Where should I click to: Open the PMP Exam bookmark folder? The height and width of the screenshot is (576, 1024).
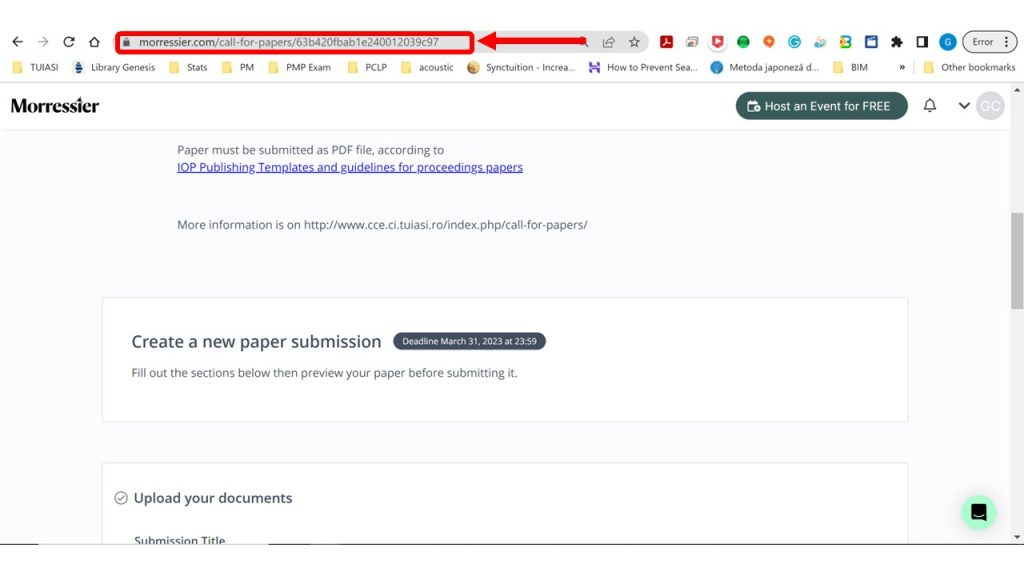[300, 67]
